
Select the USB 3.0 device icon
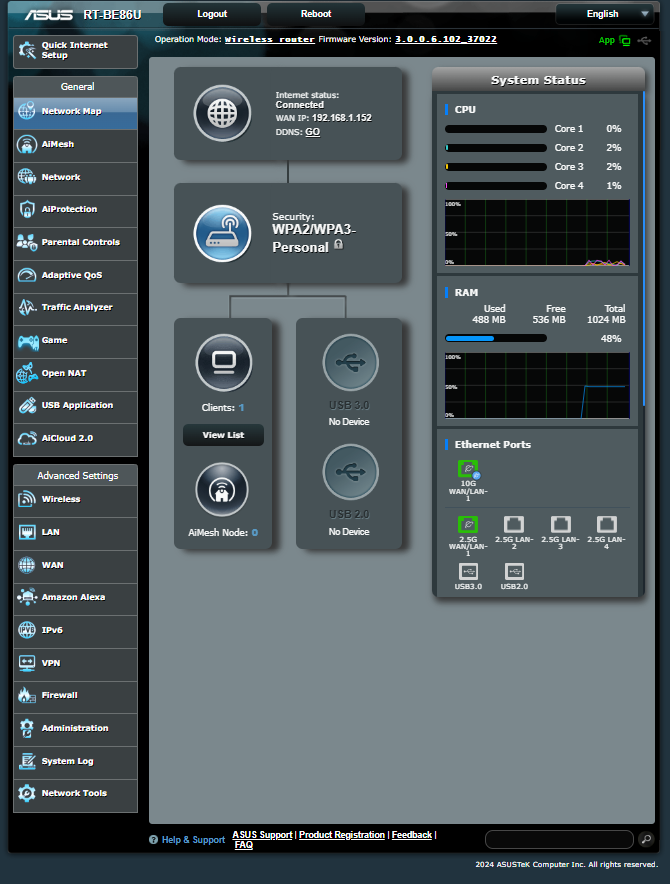pos(351,362)
